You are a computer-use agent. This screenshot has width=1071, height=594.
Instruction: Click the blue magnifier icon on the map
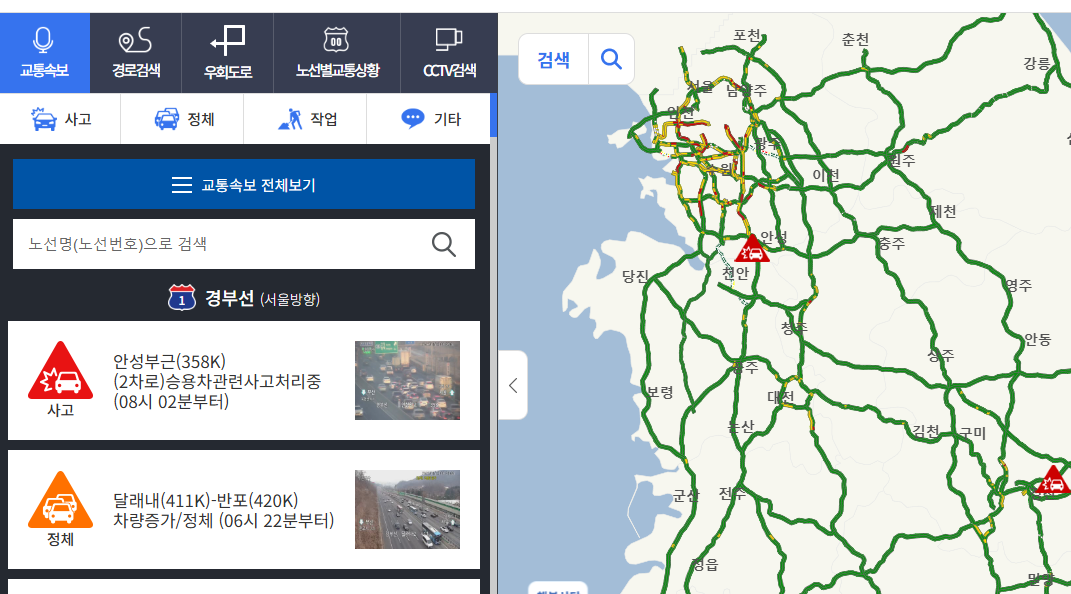611,59
